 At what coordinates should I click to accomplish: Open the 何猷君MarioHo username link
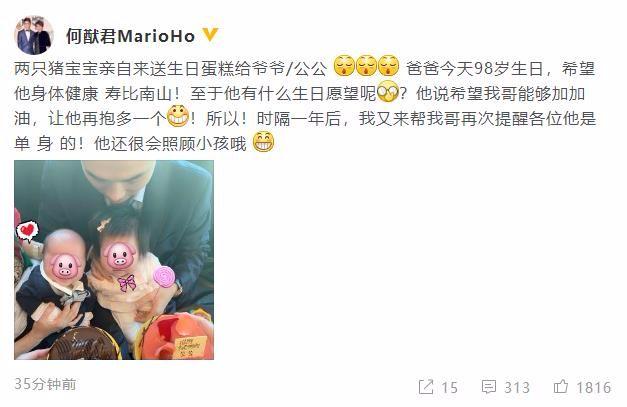click(130, 36)
